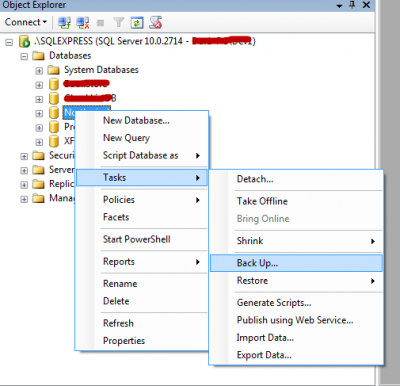Click the Management folder icon

(x=38, y=199)
